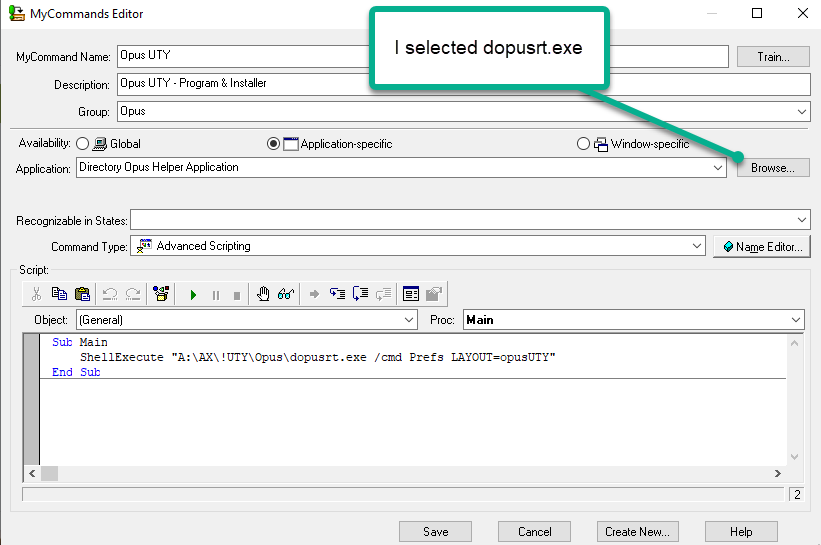This screenshot has height=545, width=821.
Task: Click the script scroll-up arrow
Action: [794, 343]
